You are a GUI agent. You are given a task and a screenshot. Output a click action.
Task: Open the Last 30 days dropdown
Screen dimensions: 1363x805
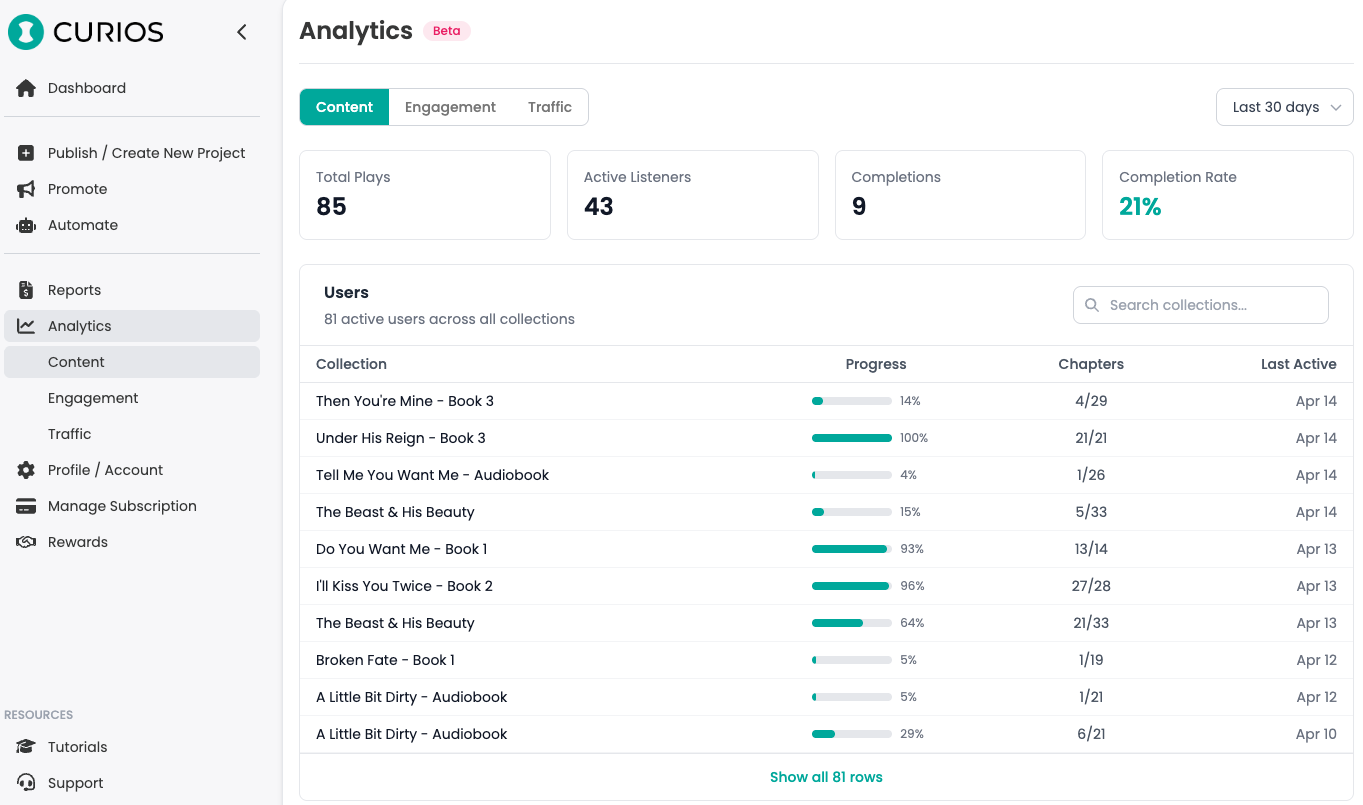(1284, 107)
